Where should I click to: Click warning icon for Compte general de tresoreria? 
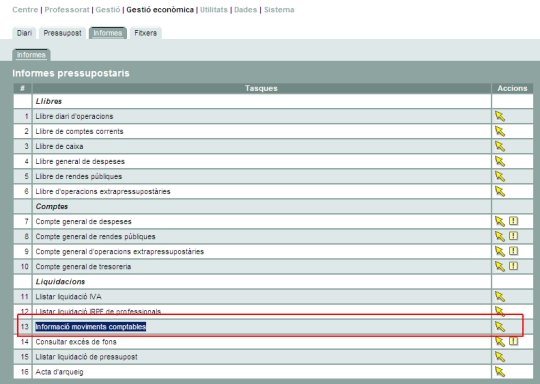point(513,266)
